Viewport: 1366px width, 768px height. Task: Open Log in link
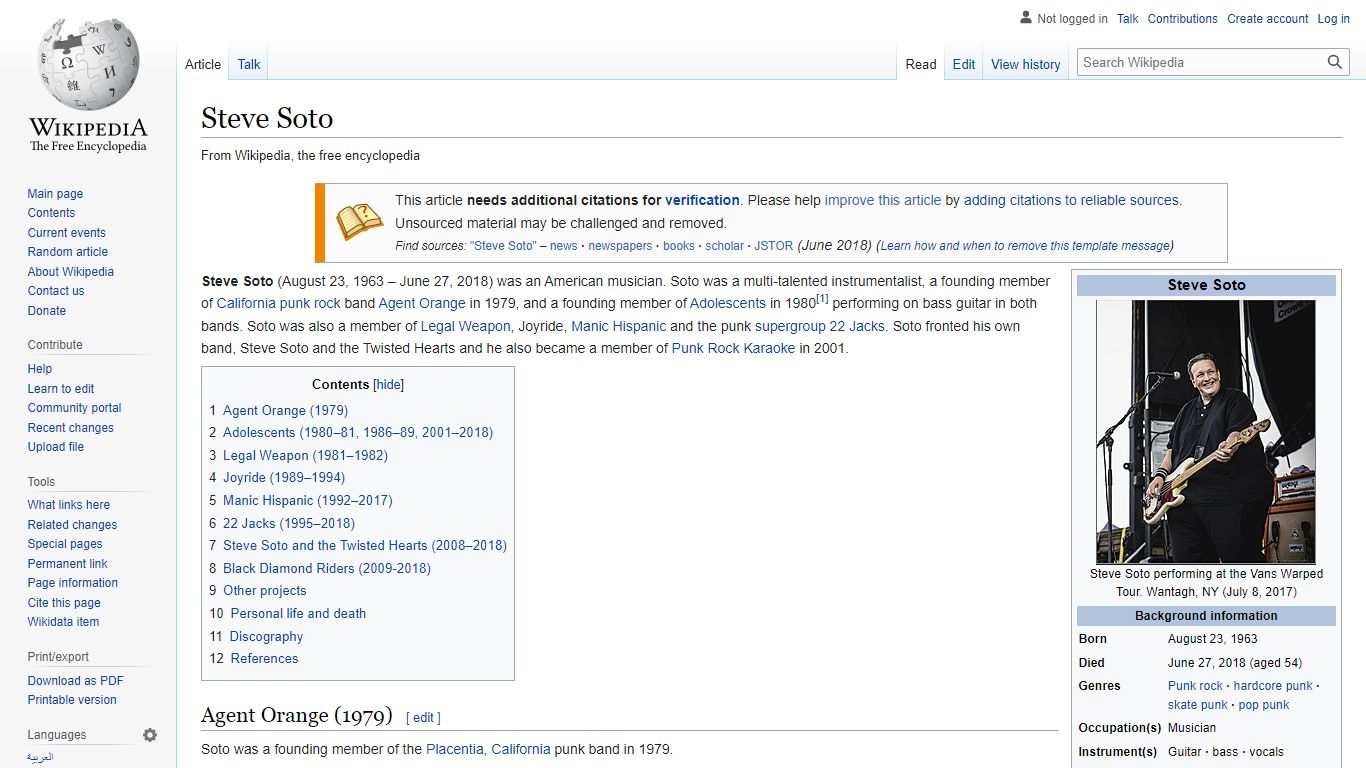(x=1333, y=18)
